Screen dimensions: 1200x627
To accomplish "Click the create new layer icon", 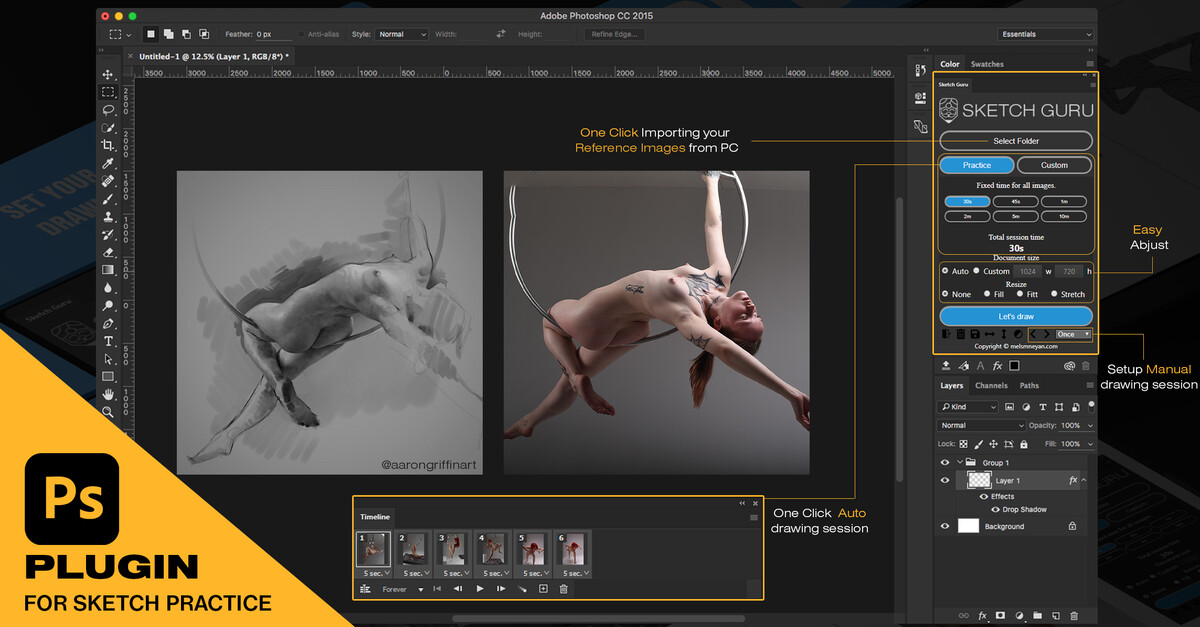I will 1055,616.
